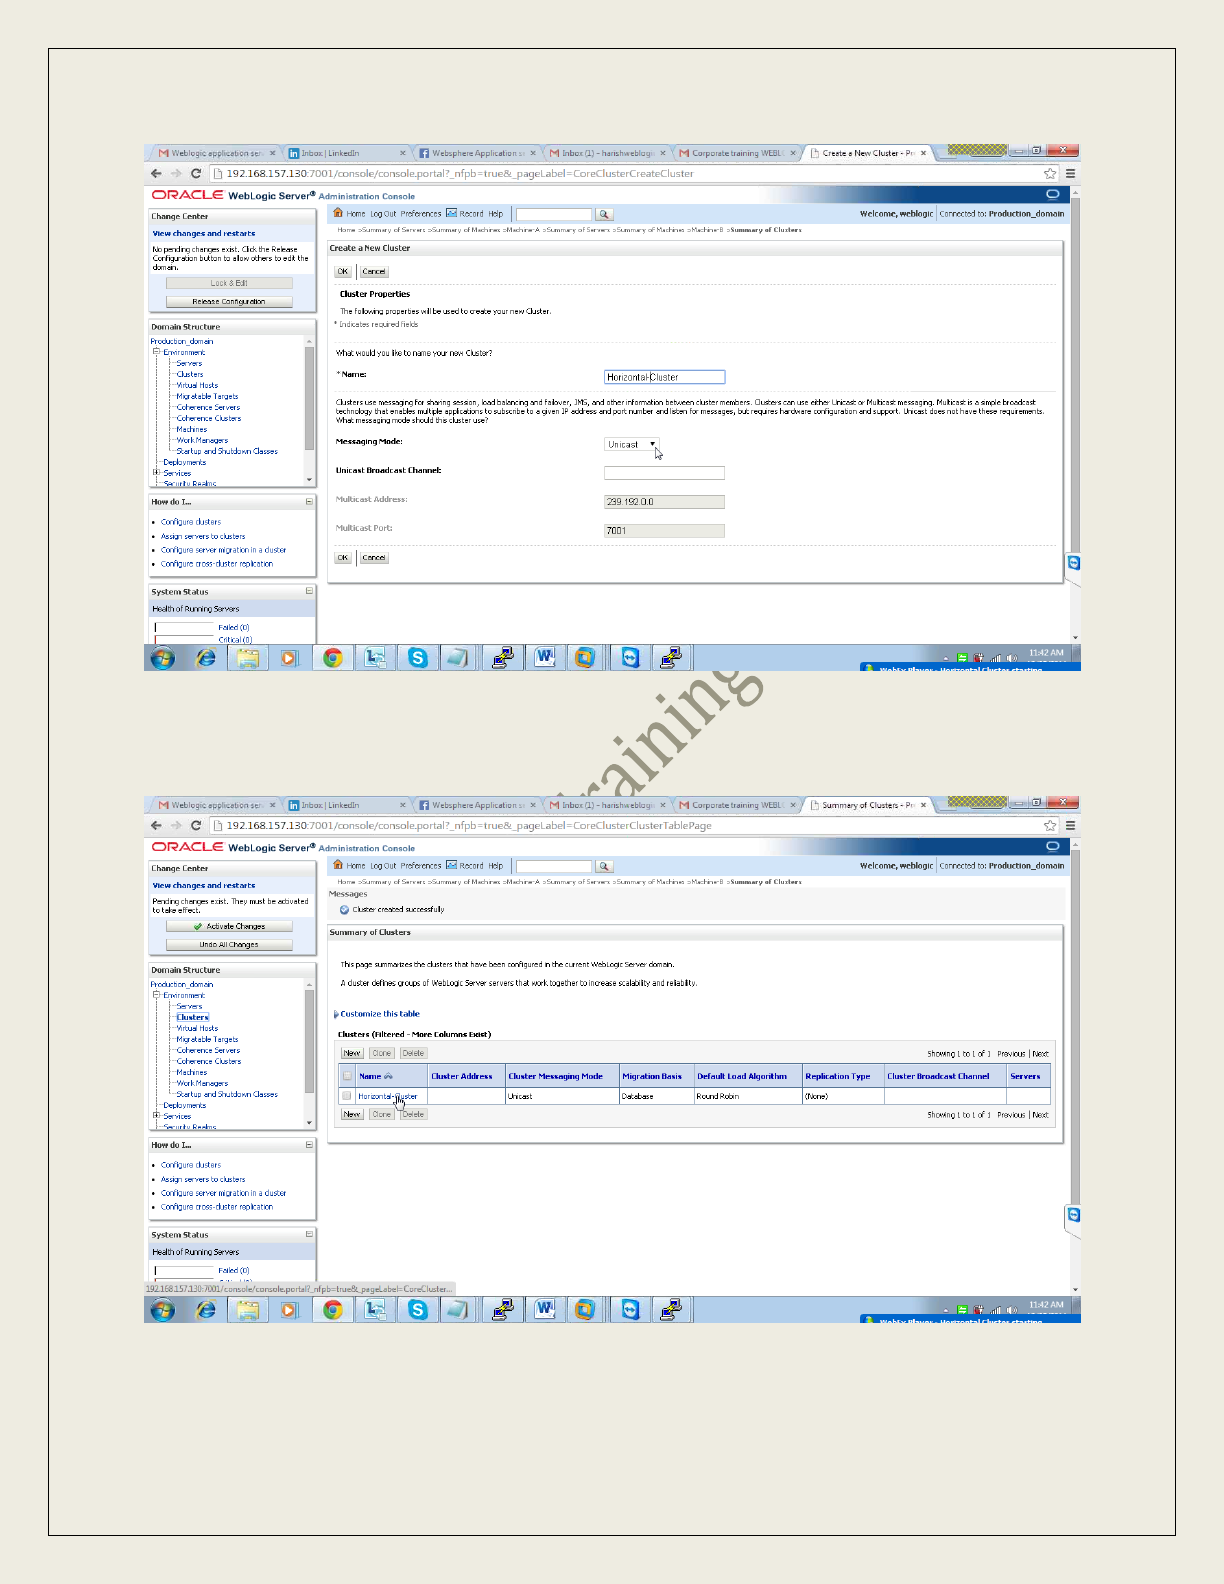The image size is (1224, 1584).
Task: Tick checkbox for Horizontal-Cluster row
Action: click(347, 1096)
